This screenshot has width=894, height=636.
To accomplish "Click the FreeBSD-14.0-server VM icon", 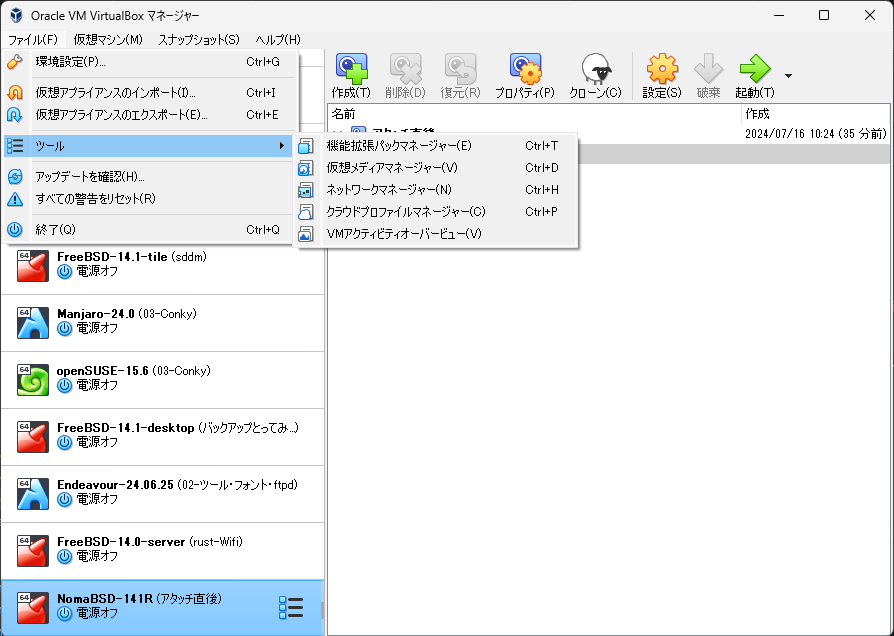I will 32,551.
